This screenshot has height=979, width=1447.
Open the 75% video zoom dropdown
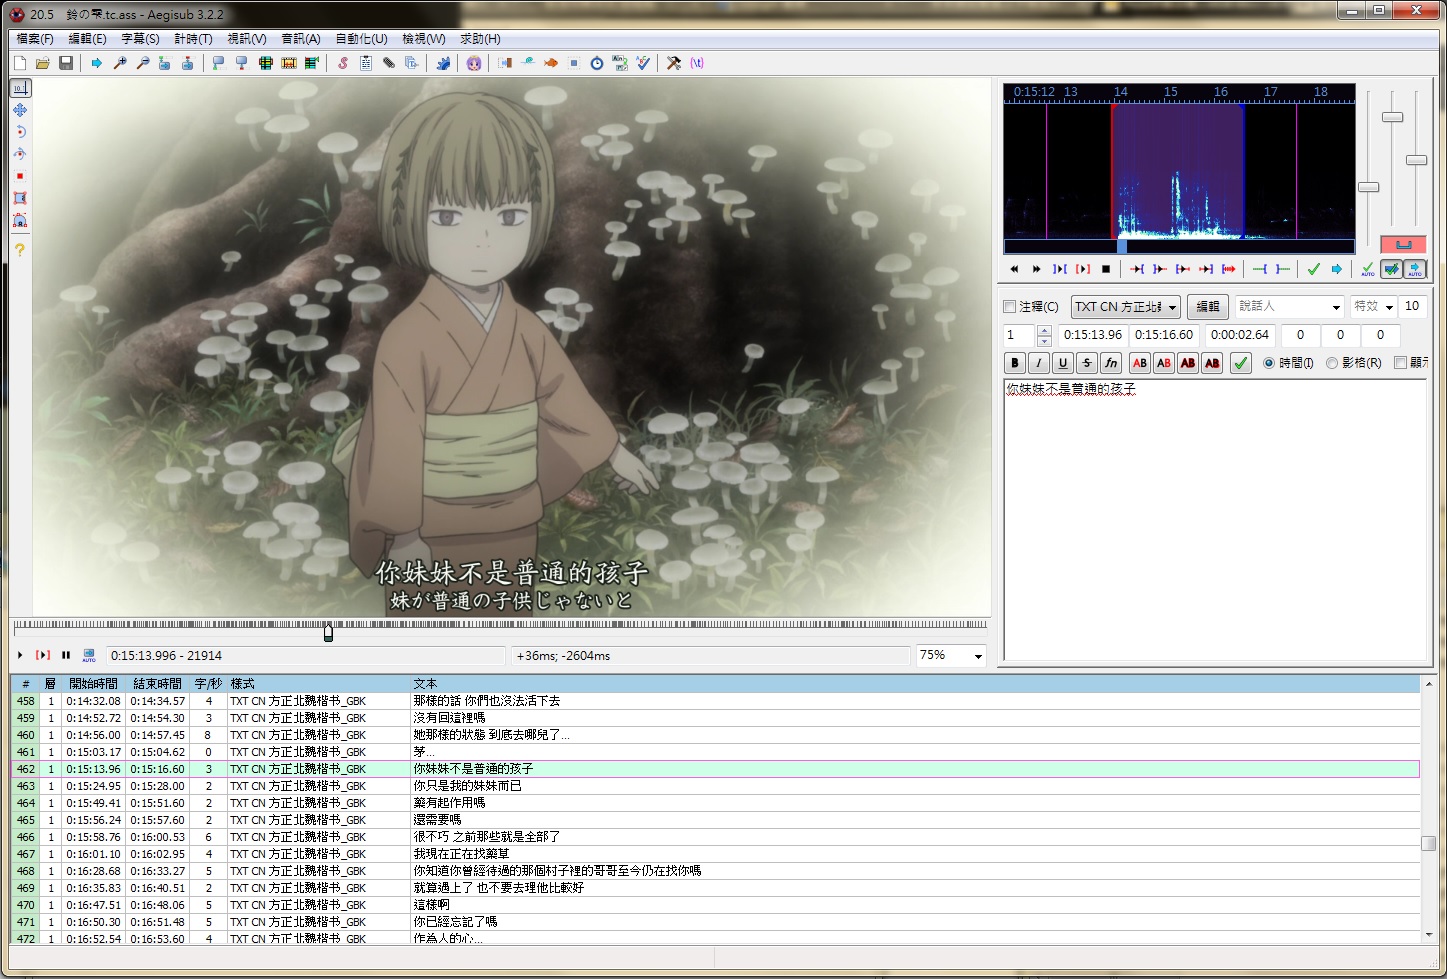(977, 656)
